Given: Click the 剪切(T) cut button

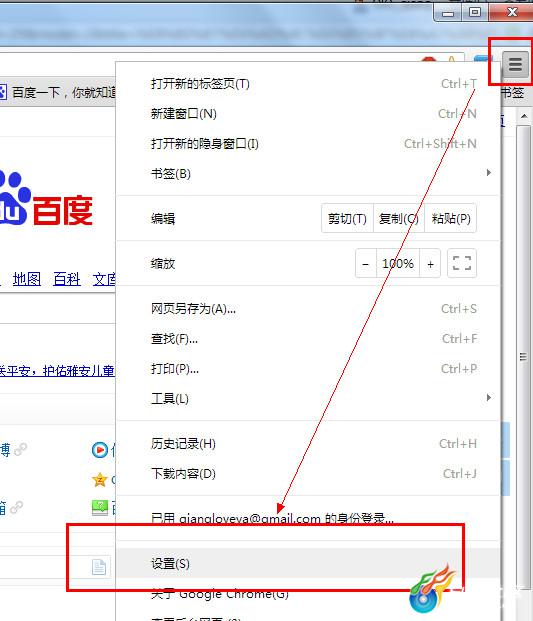Looking at the screenshot, I should tap(347, 219).
